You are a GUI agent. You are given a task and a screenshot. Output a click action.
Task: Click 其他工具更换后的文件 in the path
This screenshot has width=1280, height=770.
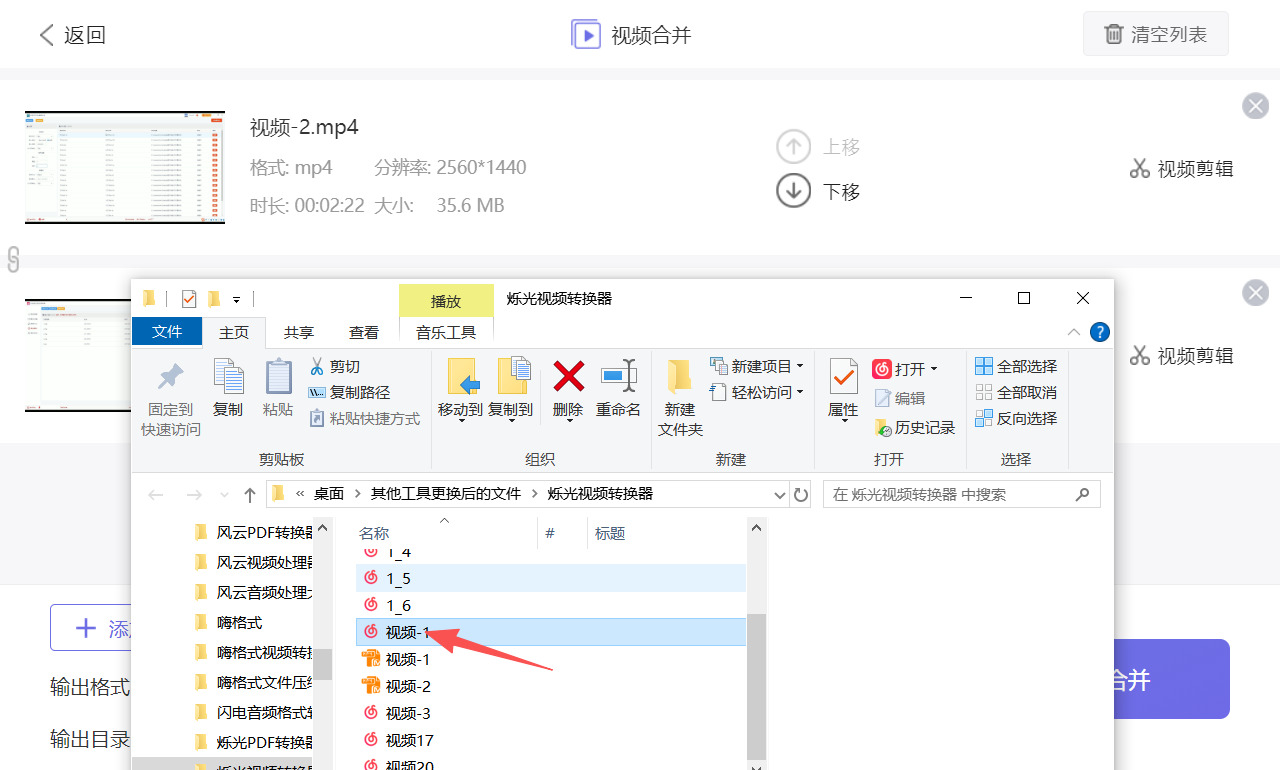coord(445,494)
